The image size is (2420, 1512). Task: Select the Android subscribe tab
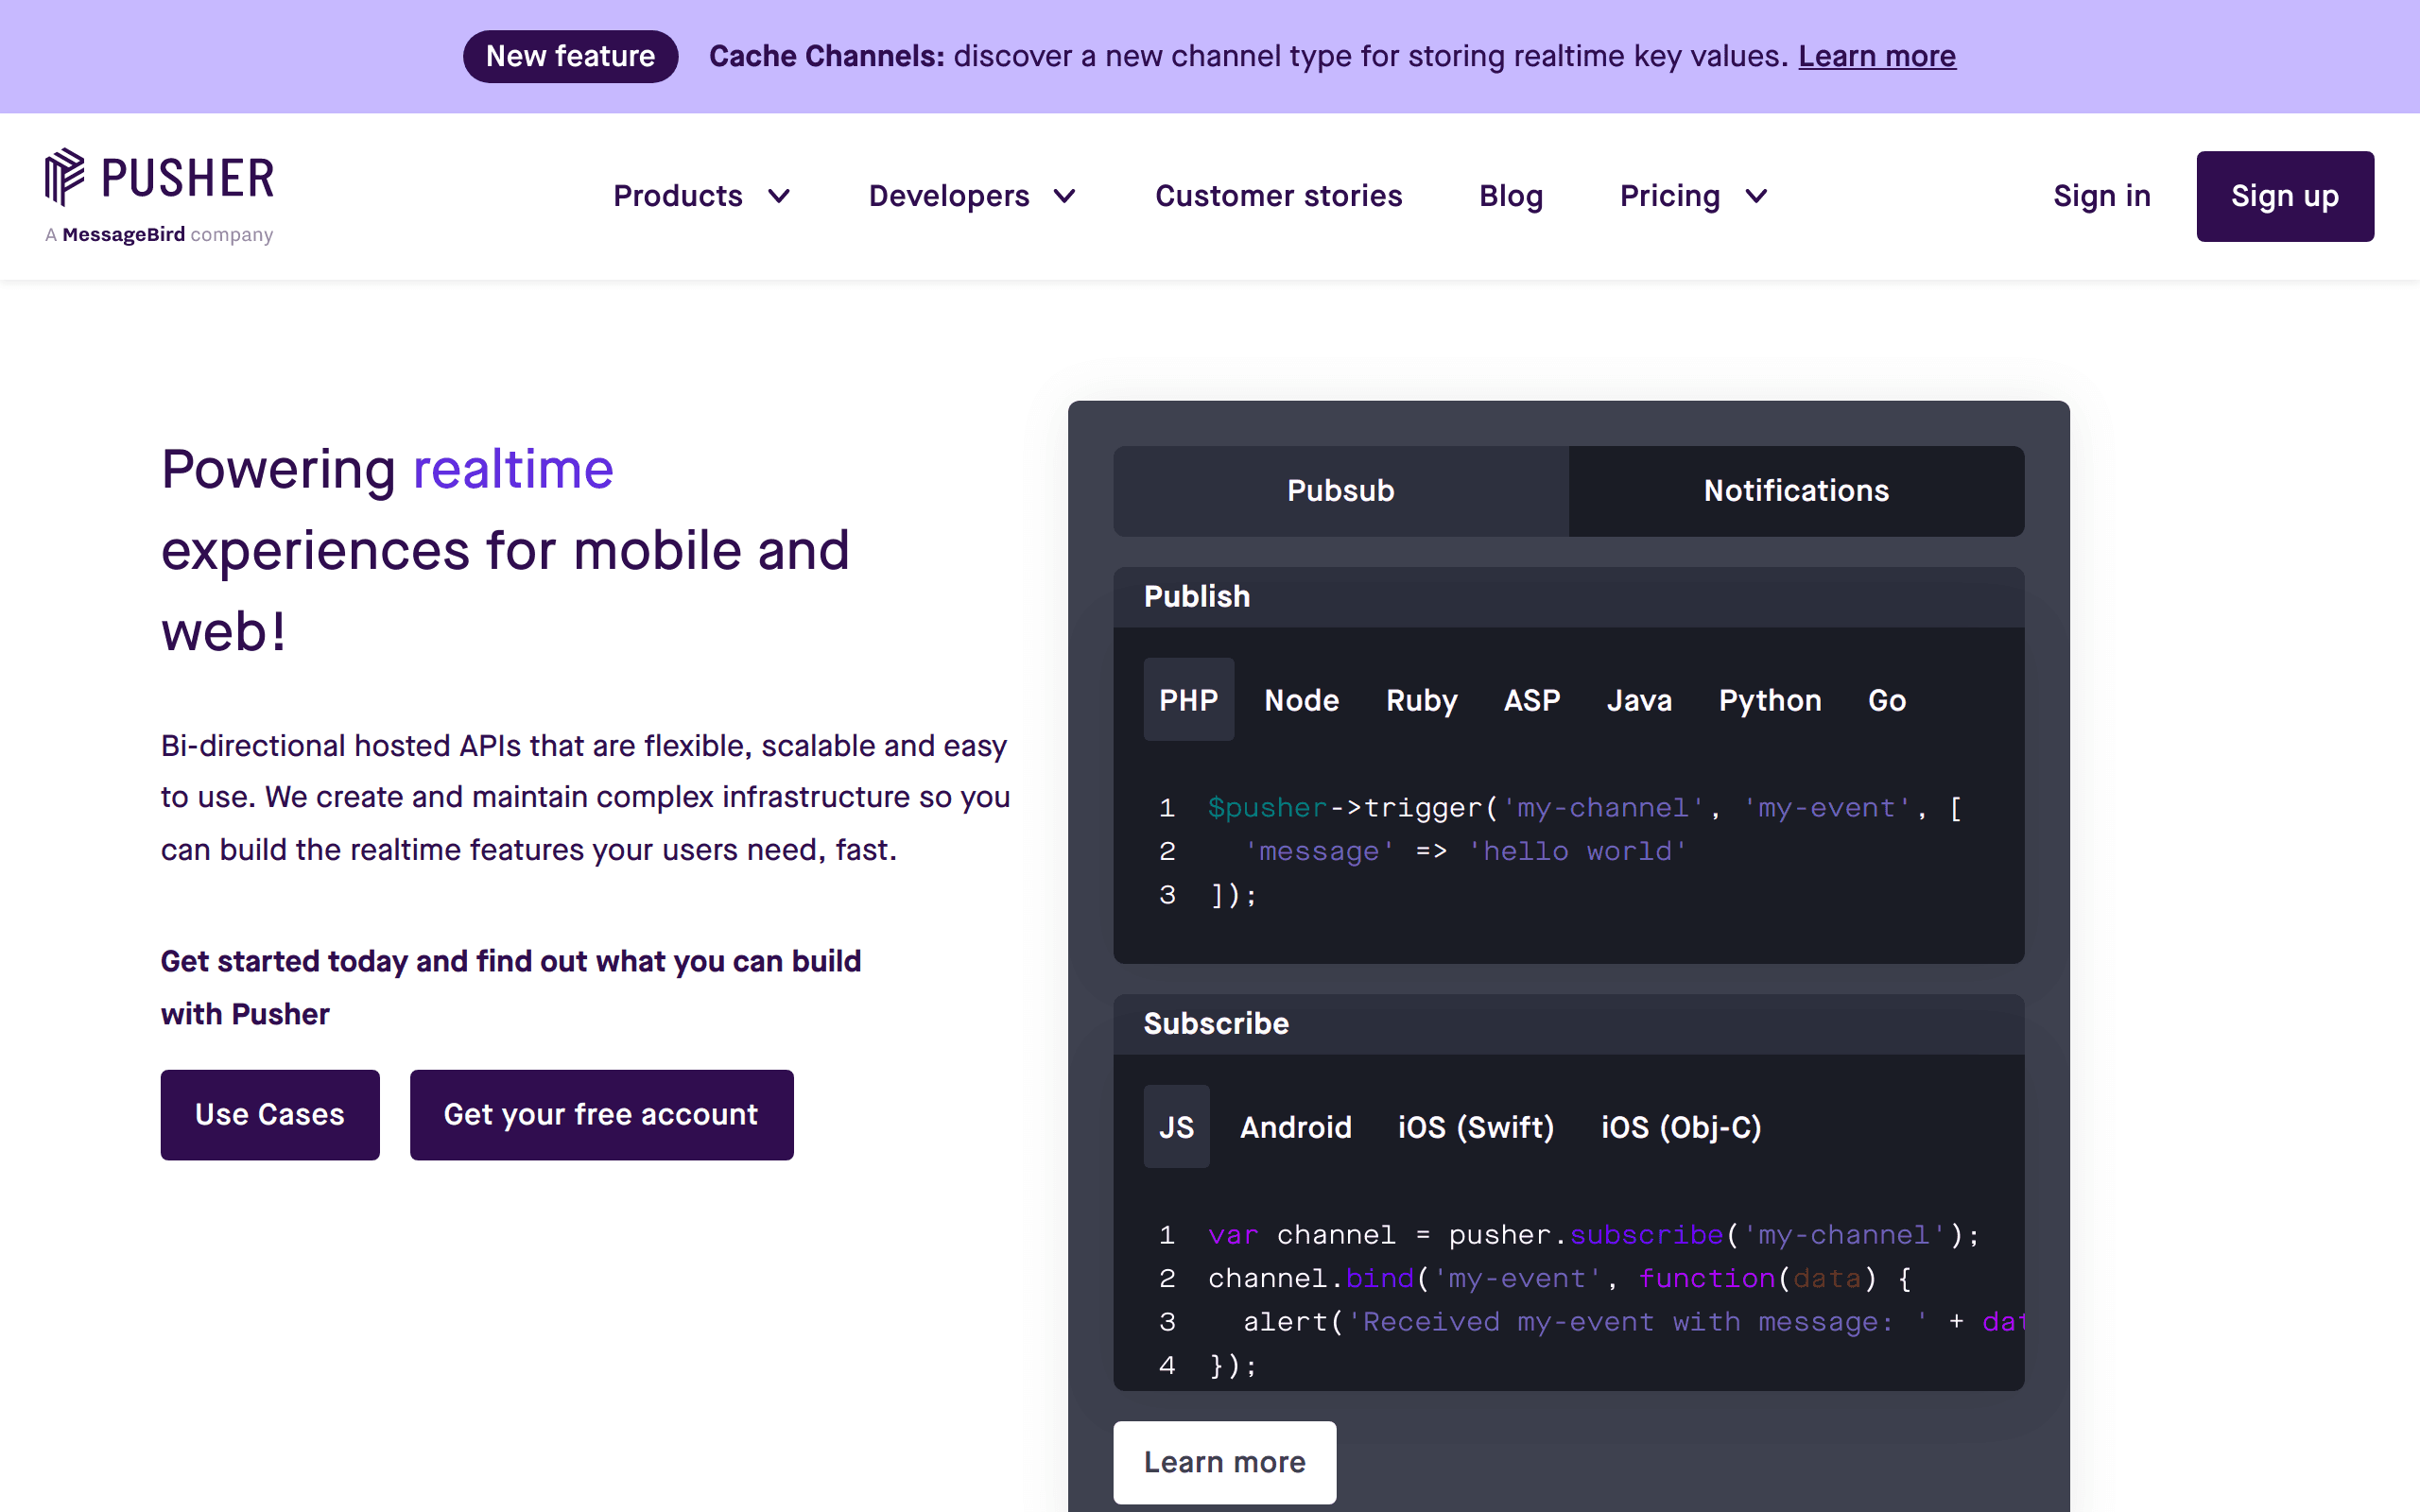click(1295, 1127)
